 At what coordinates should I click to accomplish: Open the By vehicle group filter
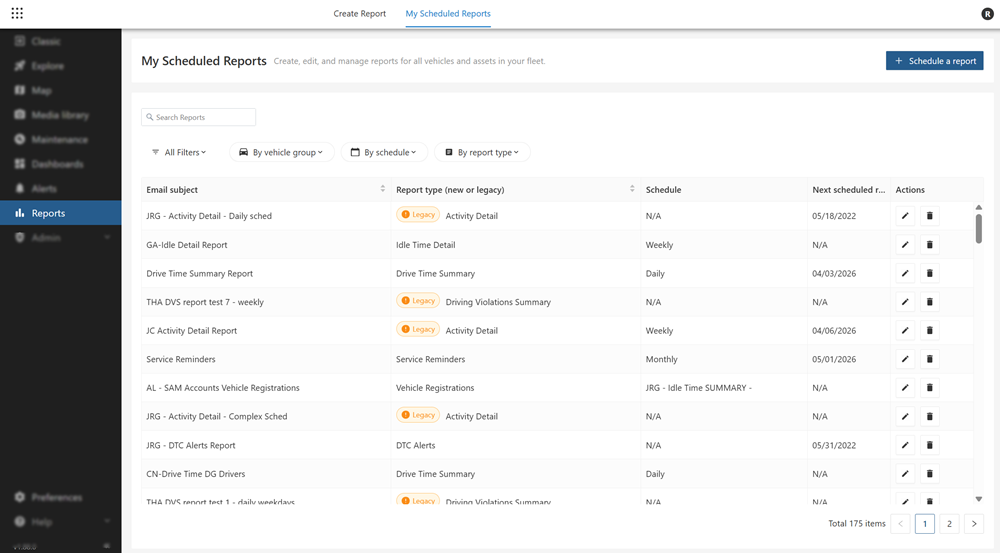tap(281, 152)
